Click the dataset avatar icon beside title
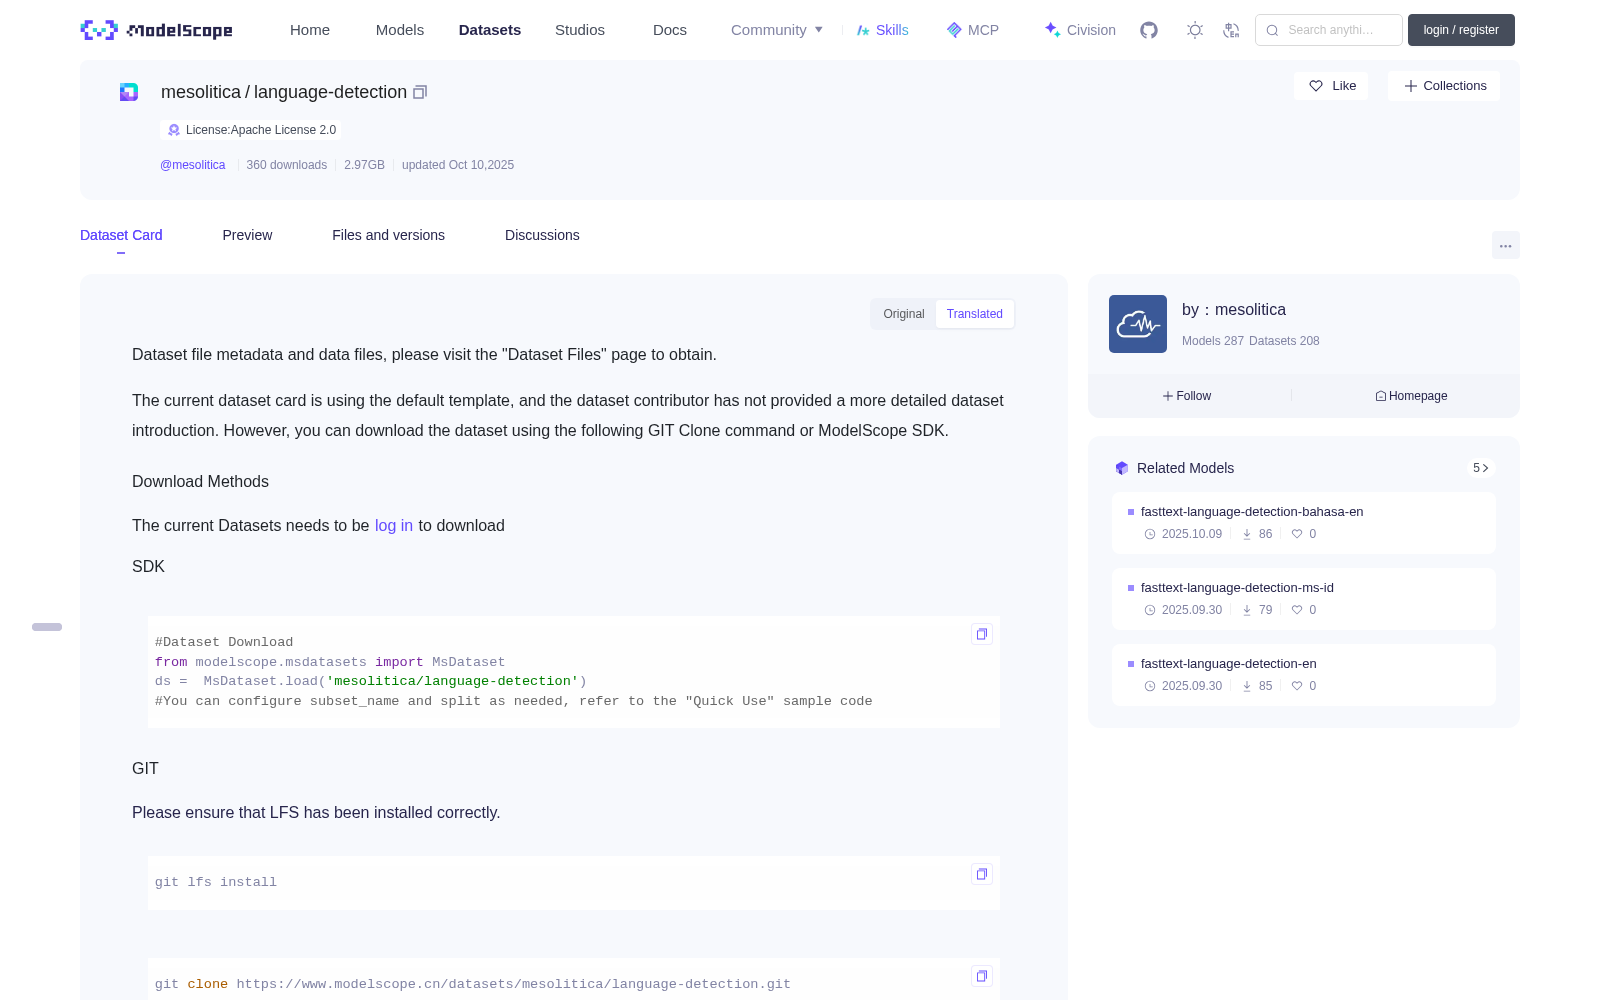This screenshot has width=1600, height=1000. pyautogui.click(x=129, y=92)
